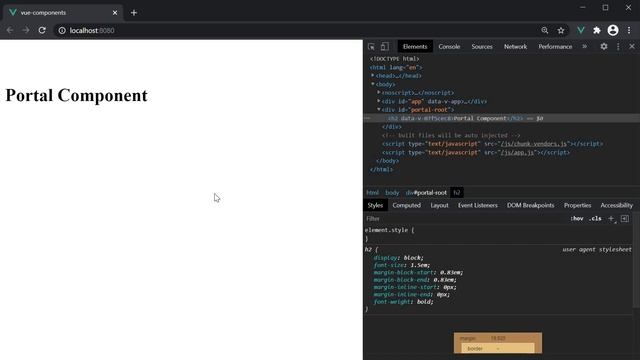Select the DOCTYPE html row
Viewport: 640px width, 360px height.
point(394,59)
